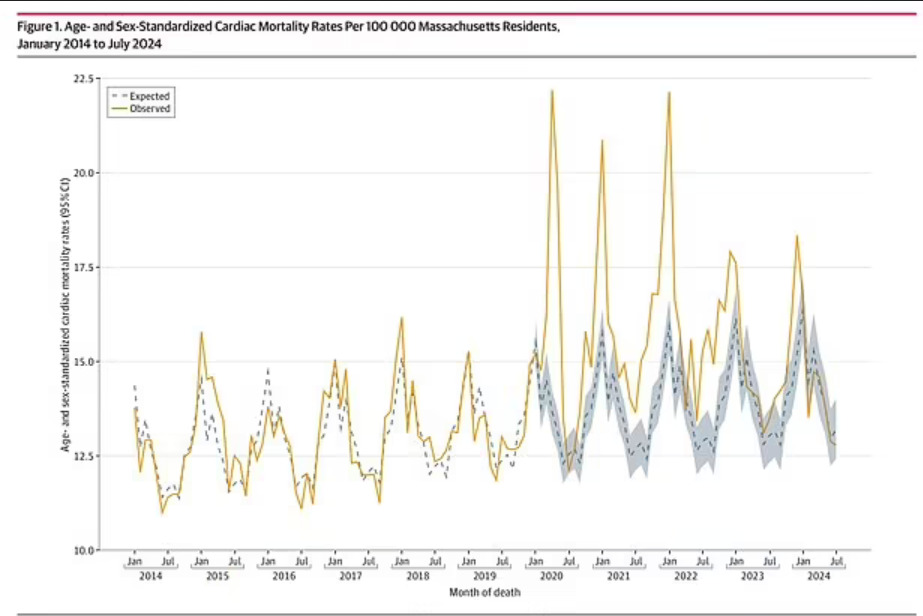
Task: Click the observed peak in early 2021
Action: coord(602,141)
